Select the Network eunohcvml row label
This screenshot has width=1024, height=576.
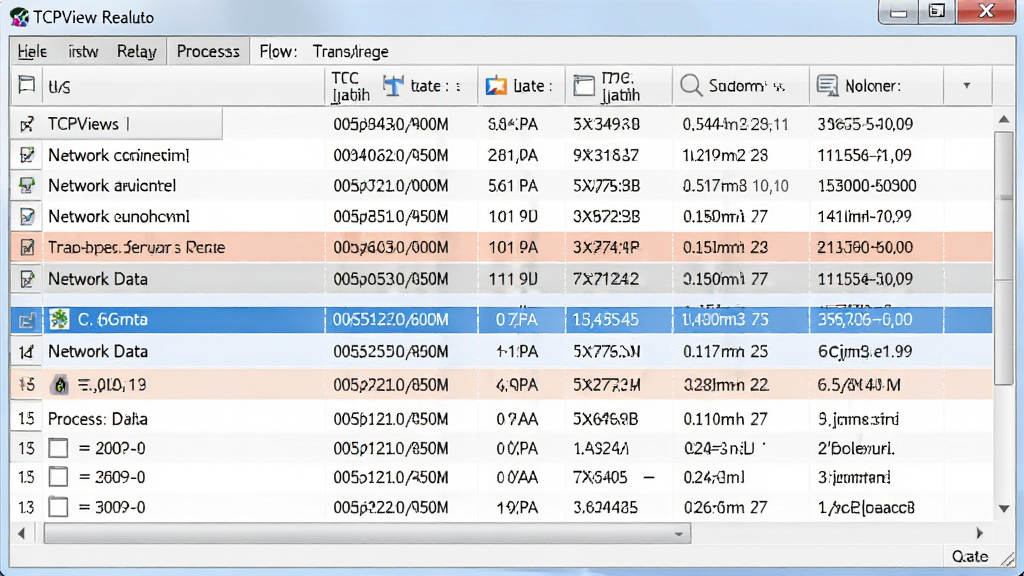[119, 216]
